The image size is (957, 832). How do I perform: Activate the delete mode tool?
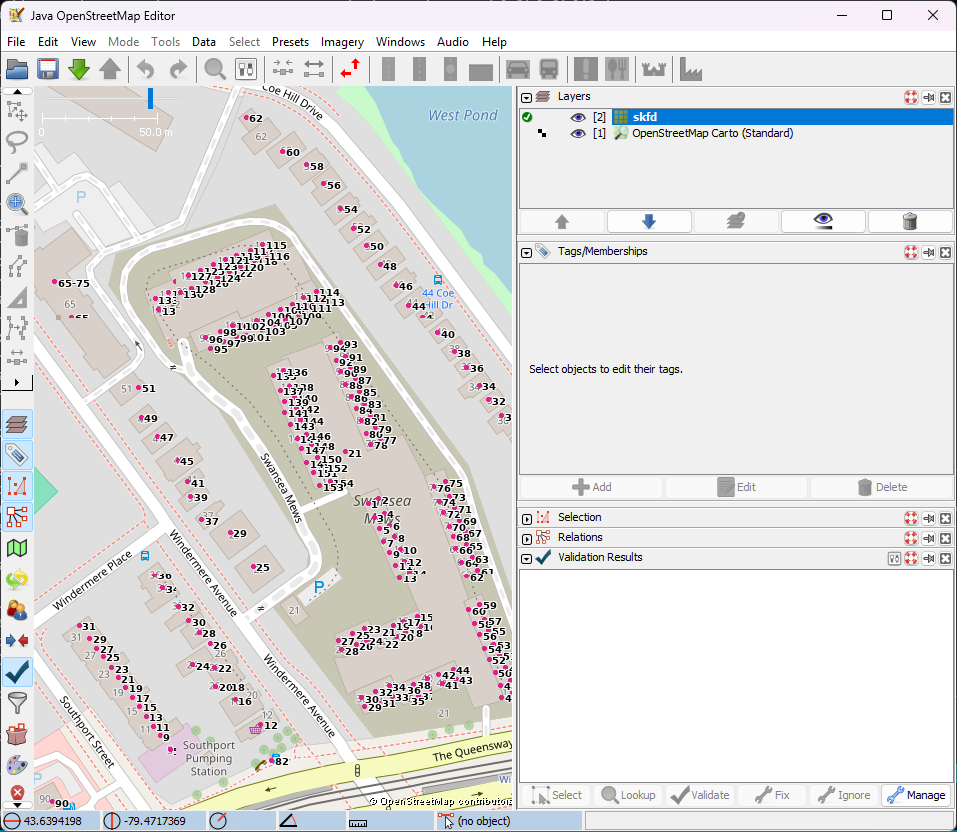tap(17, 235)
